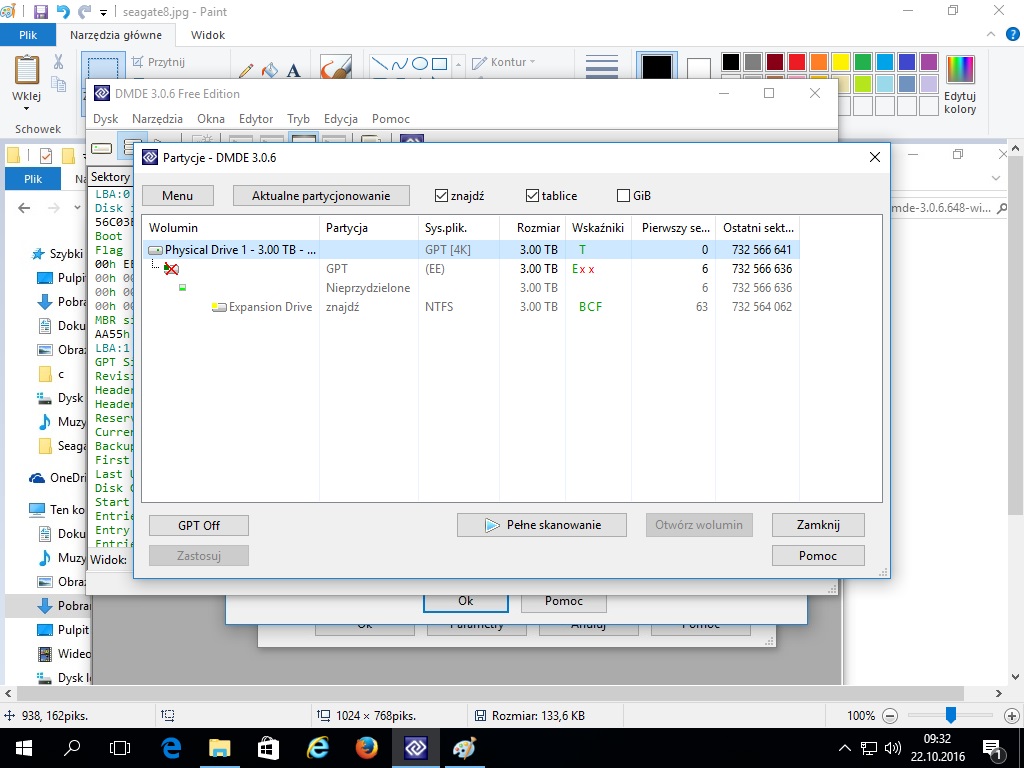This screenshot has height=768, width=1024.
Task: Open Firefox from the taskbar
Action: (x=366, y=748)
